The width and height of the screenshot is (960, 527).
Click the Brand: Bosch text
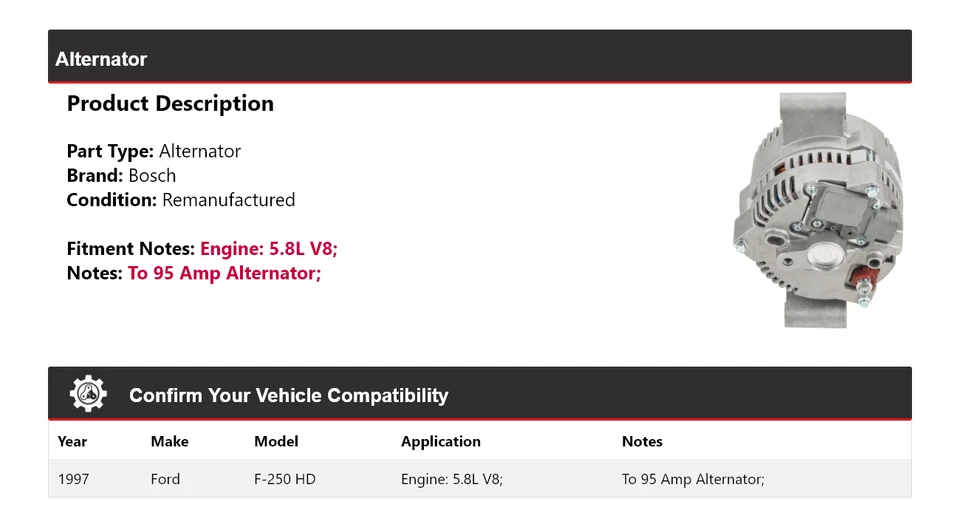[x=121, y=176]
